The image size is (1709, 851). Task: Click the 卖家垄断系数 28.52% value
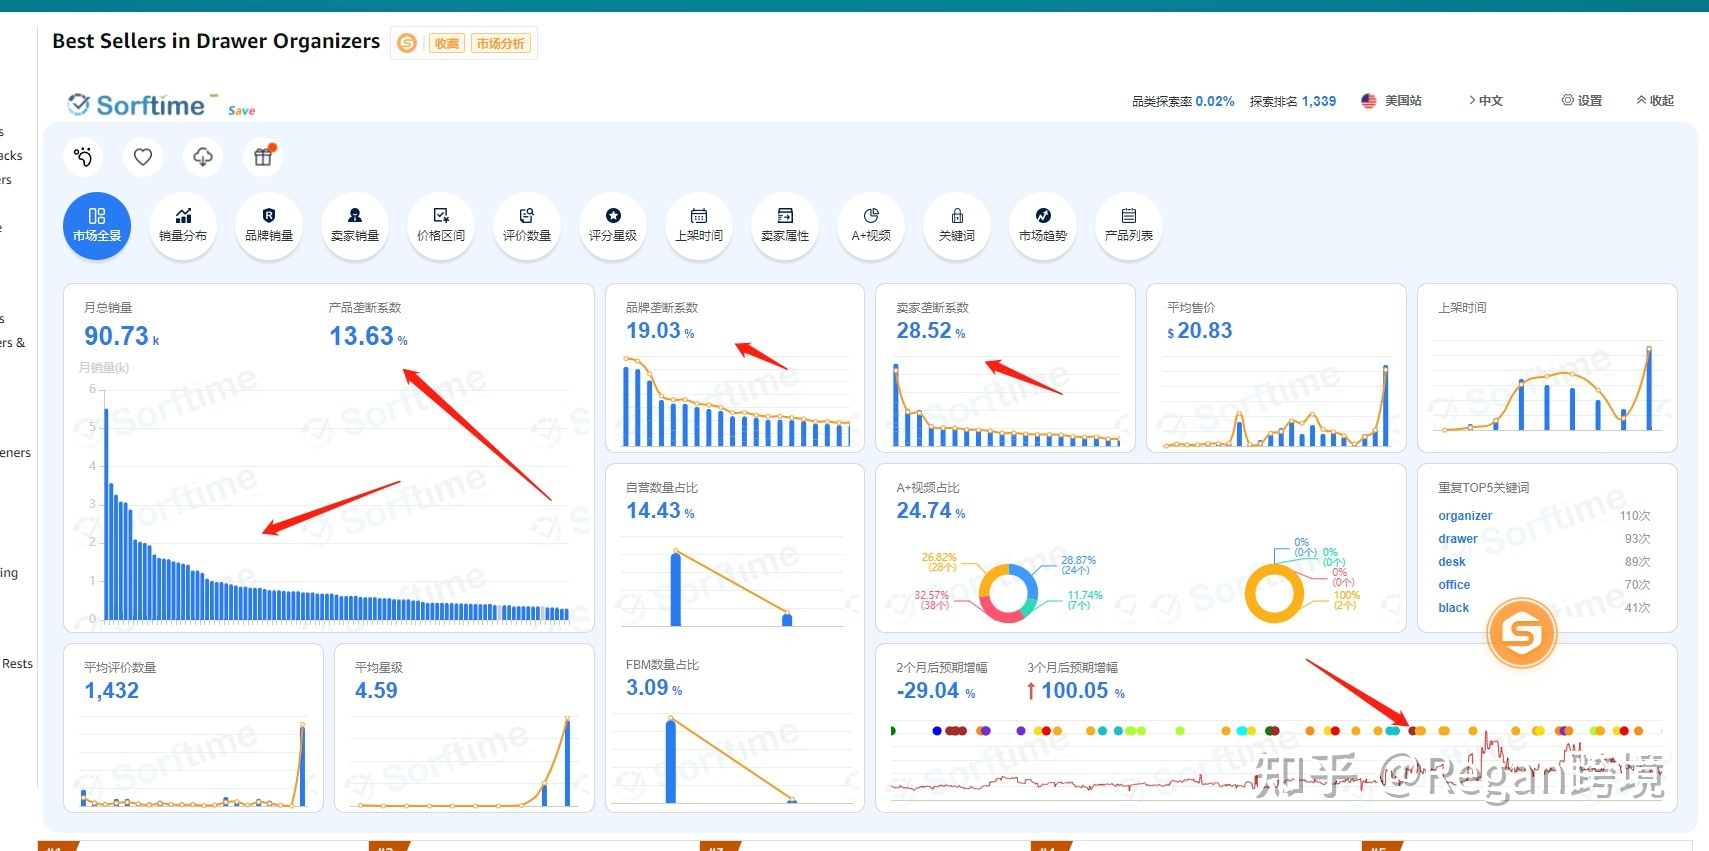[931, 331]
